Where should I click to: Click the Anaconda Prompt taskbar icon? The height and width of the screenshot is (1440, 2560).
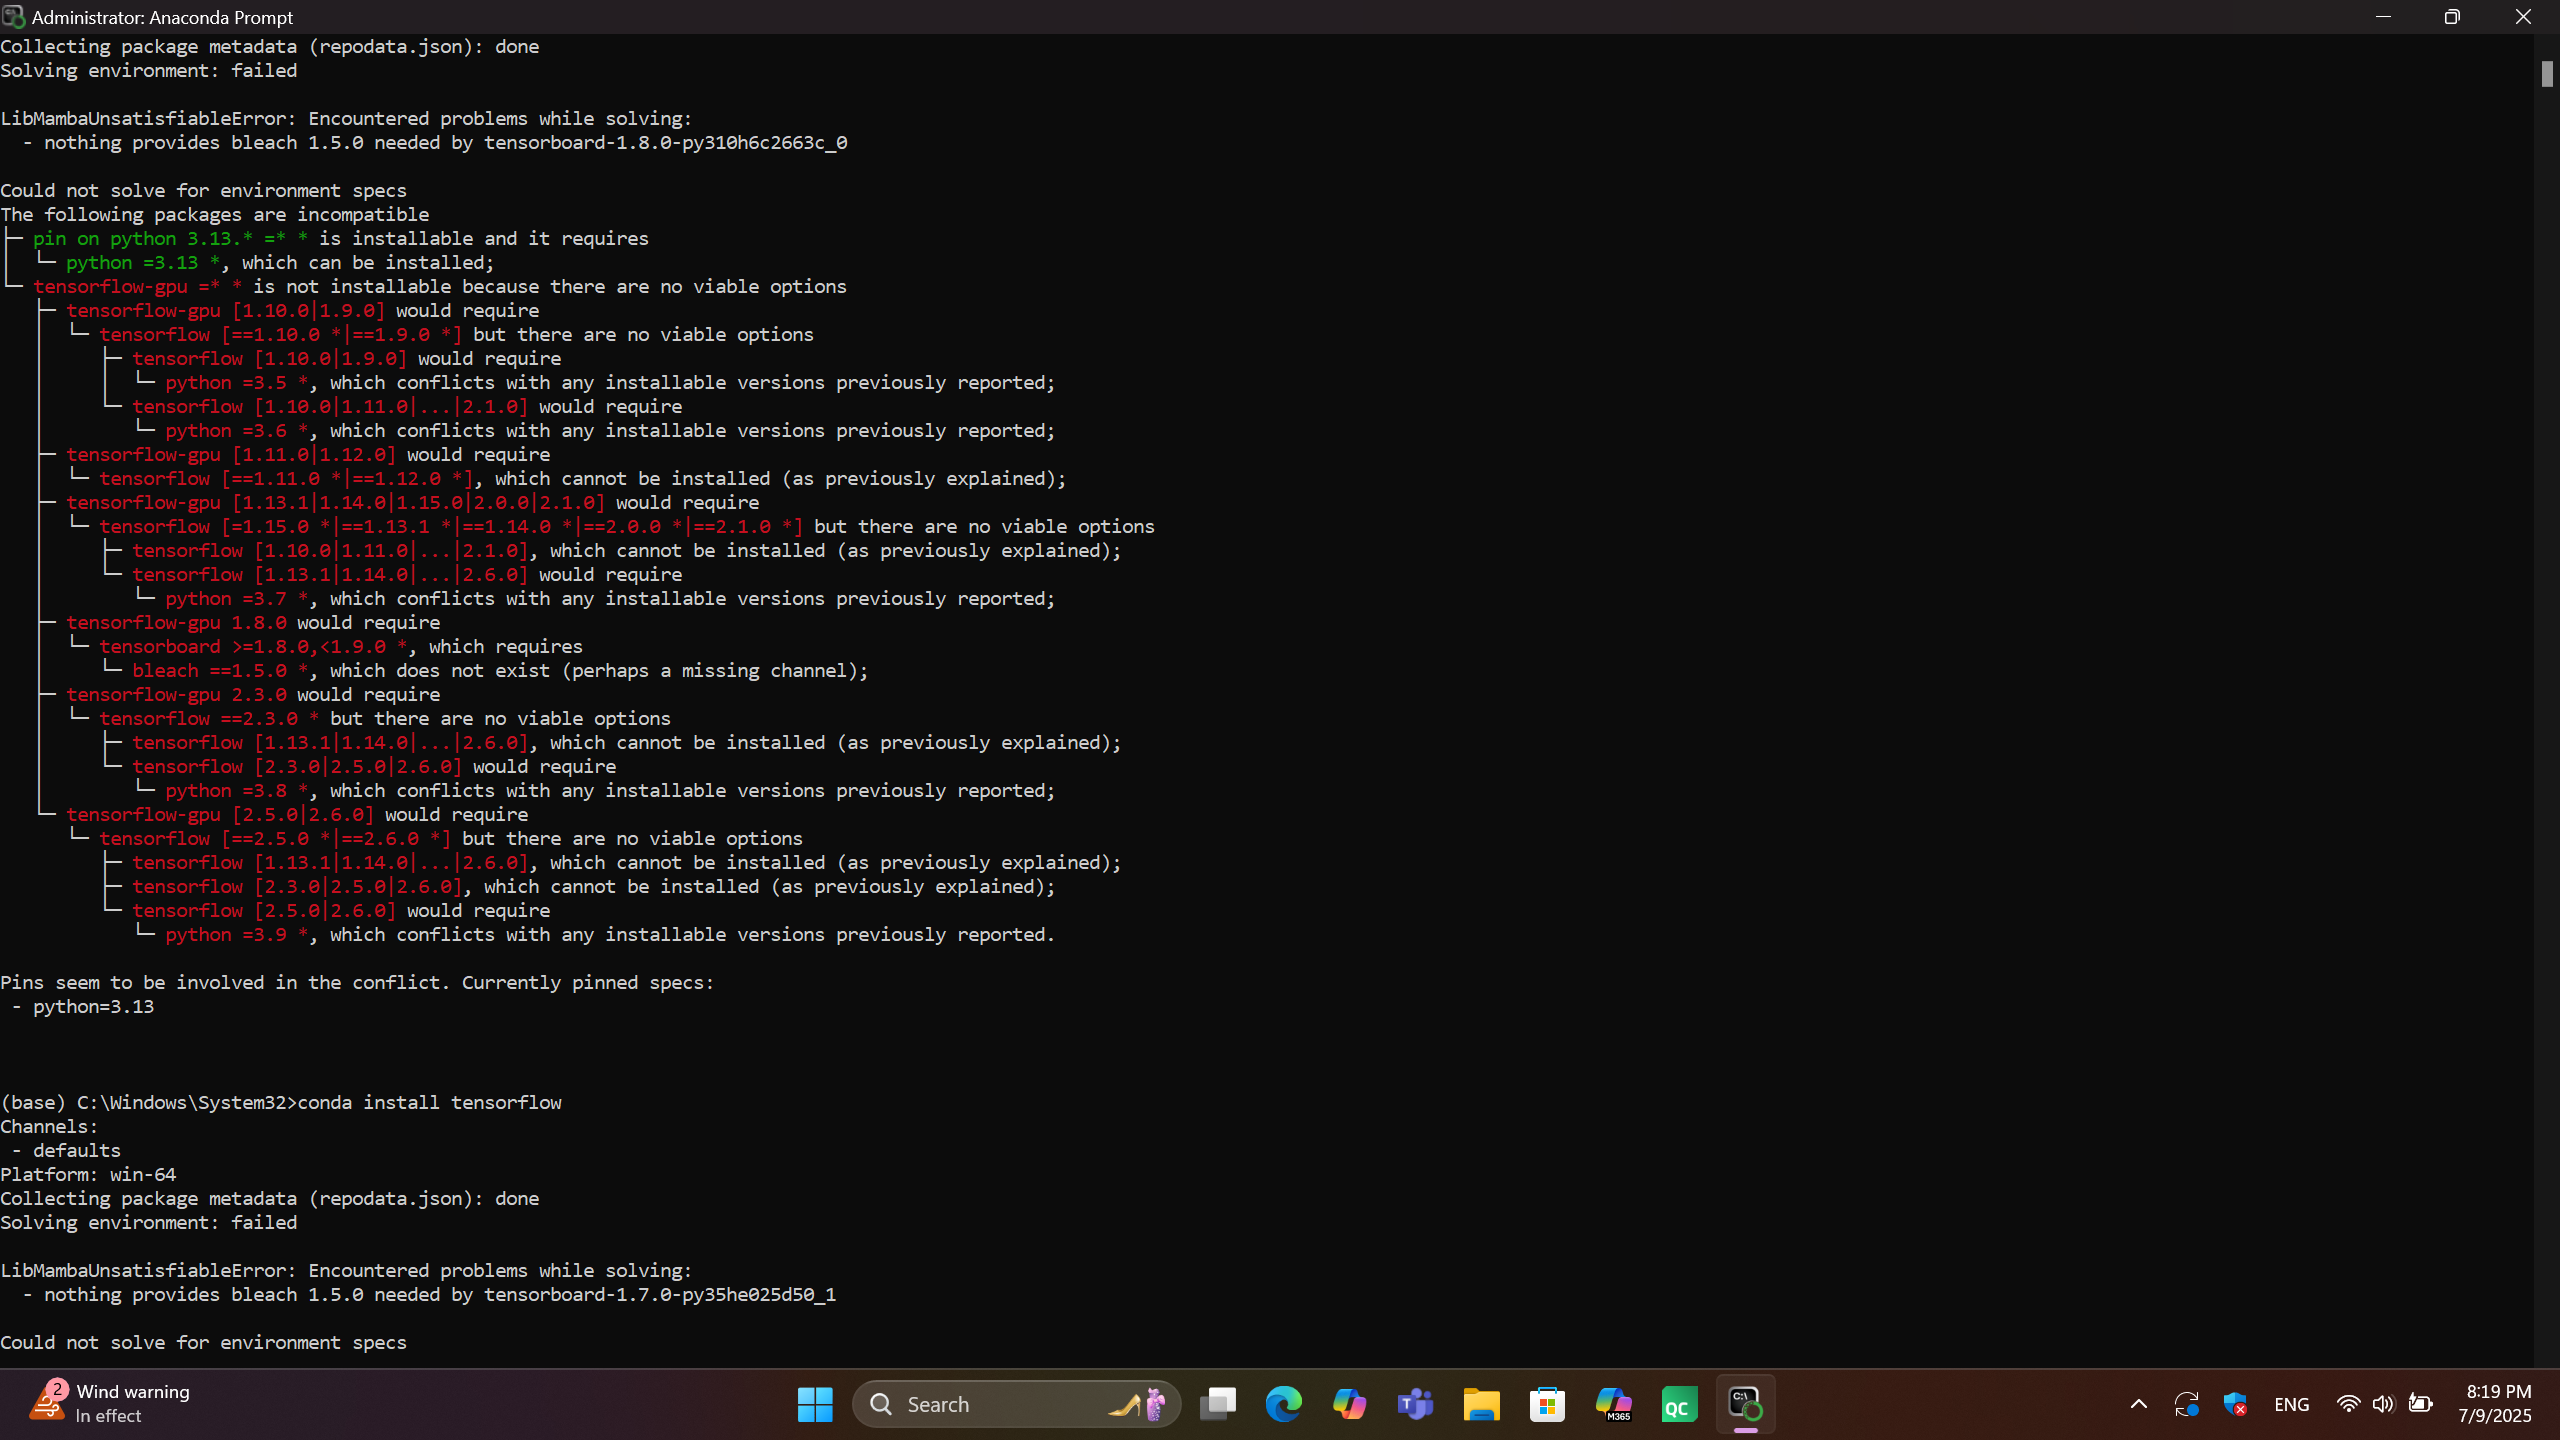click(x=1745, y=1404)
